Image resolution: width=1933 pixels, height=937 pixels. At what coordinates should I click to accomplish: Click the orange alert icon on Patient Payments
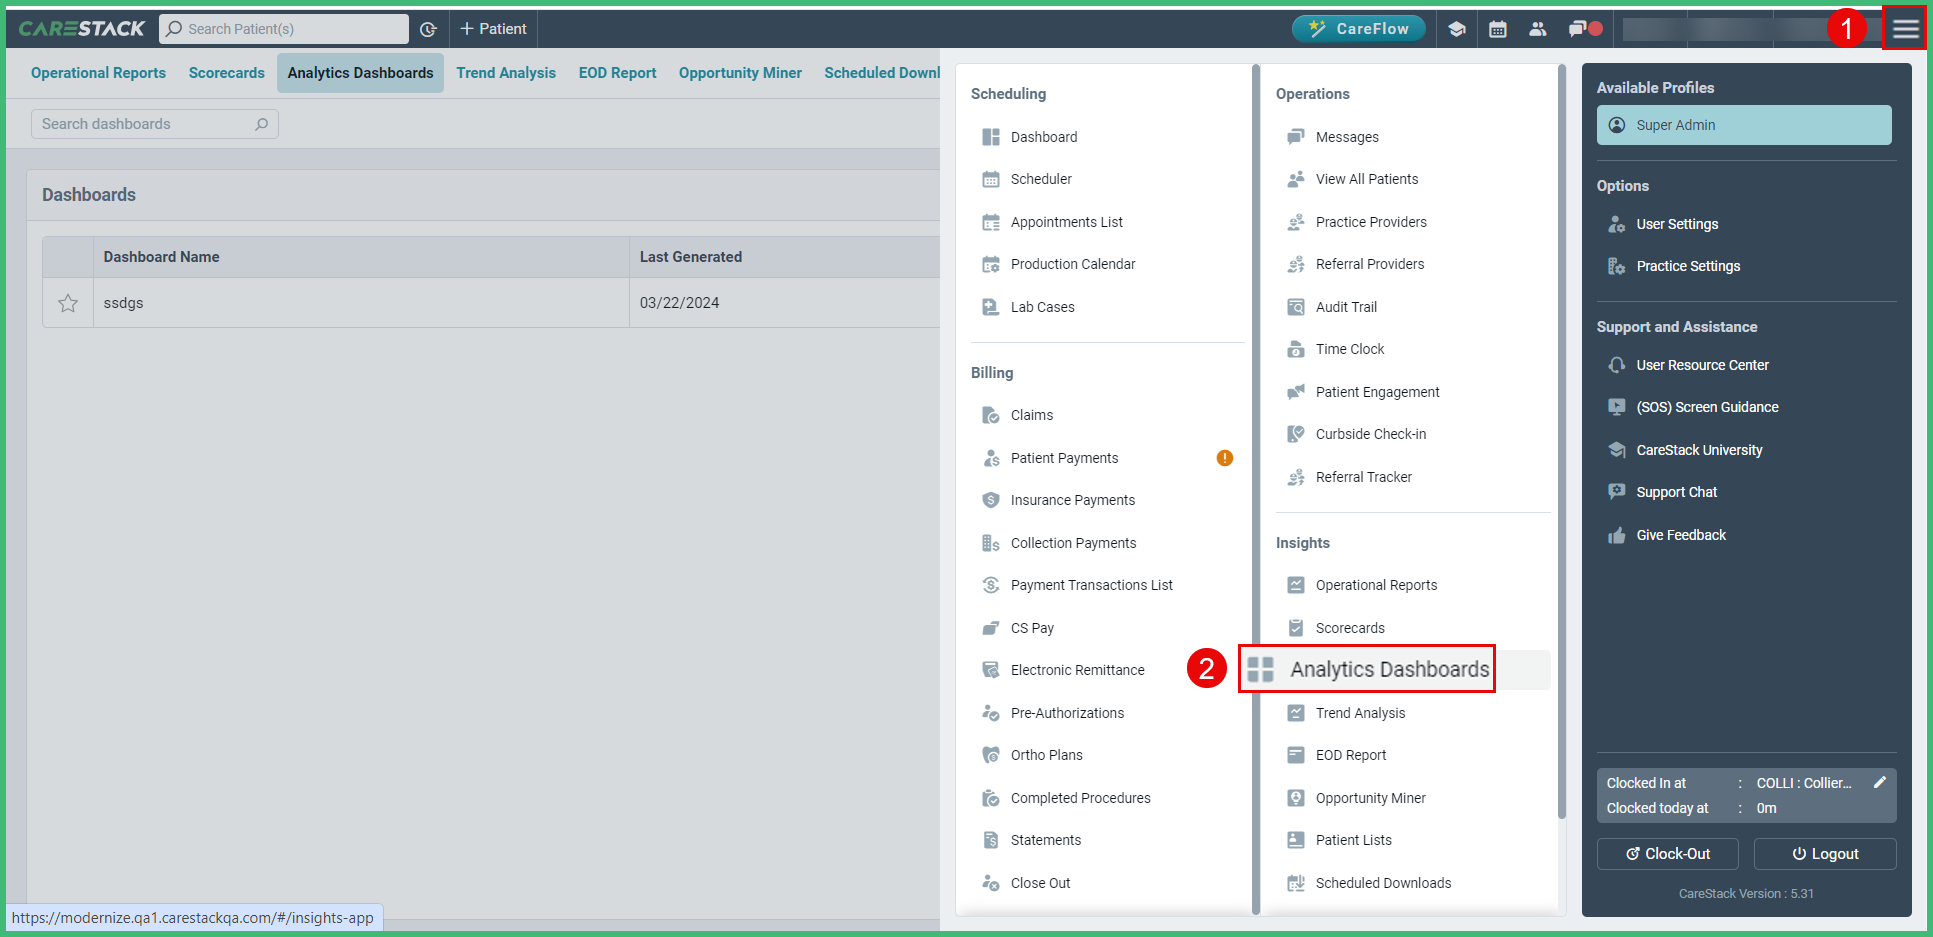pos(1225,457)
